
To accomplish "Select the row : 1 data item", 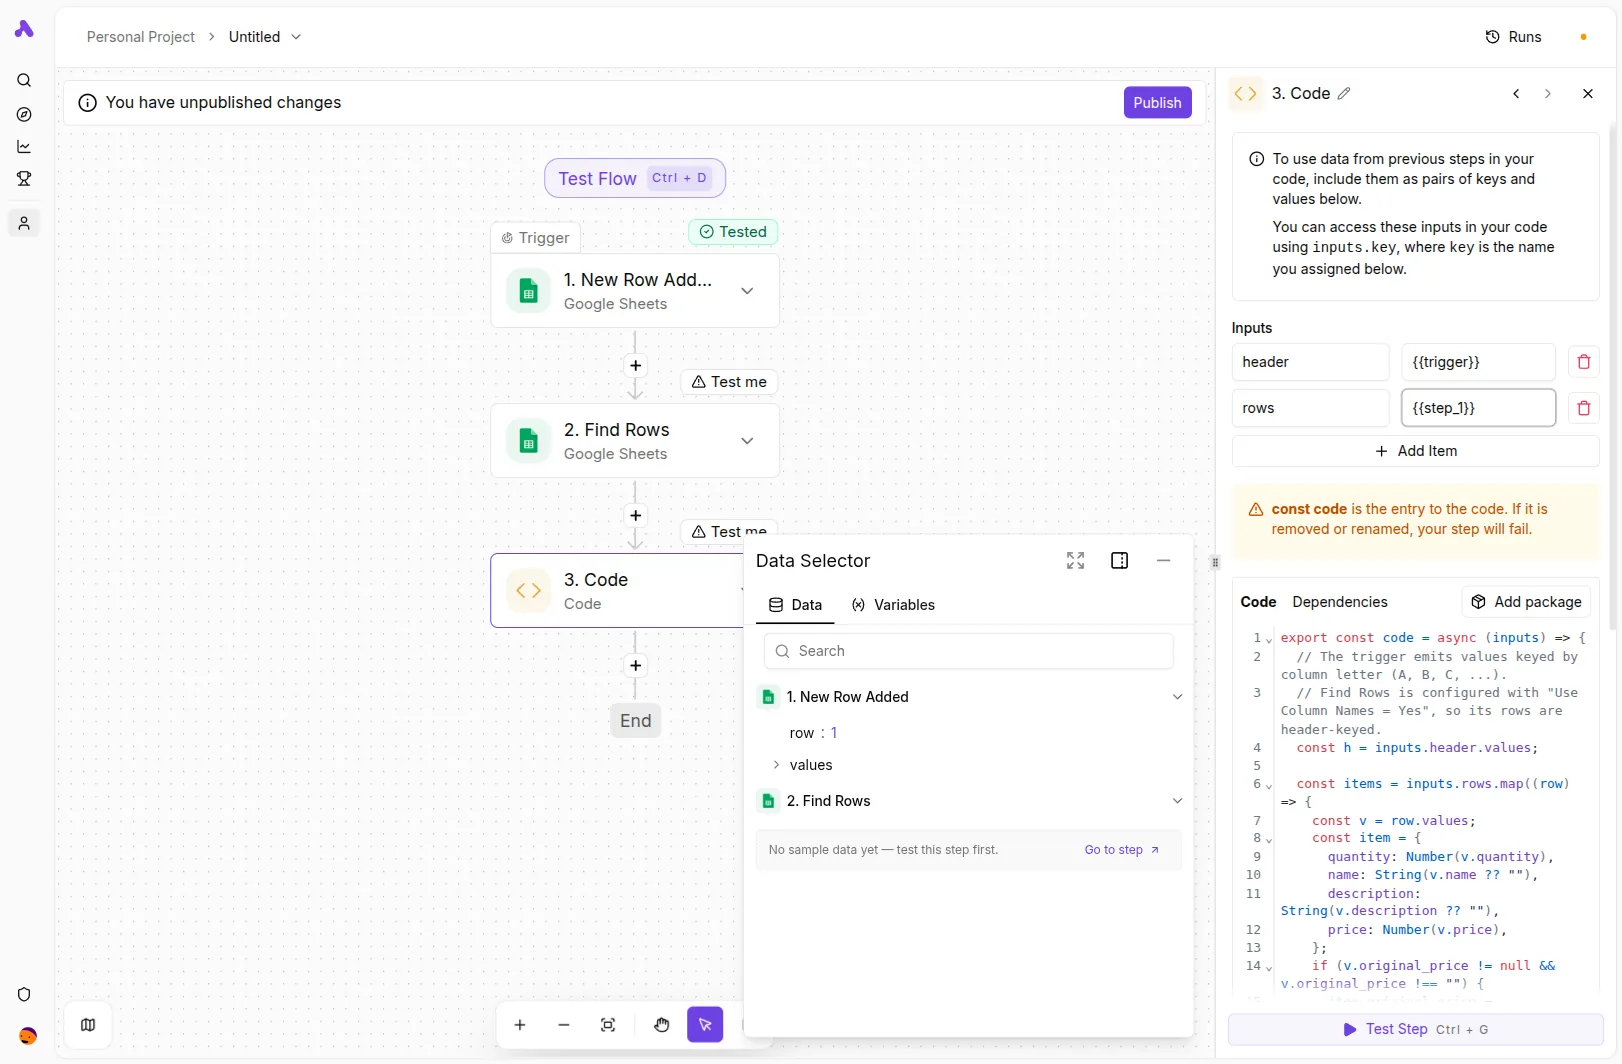I will pos(813,733).
